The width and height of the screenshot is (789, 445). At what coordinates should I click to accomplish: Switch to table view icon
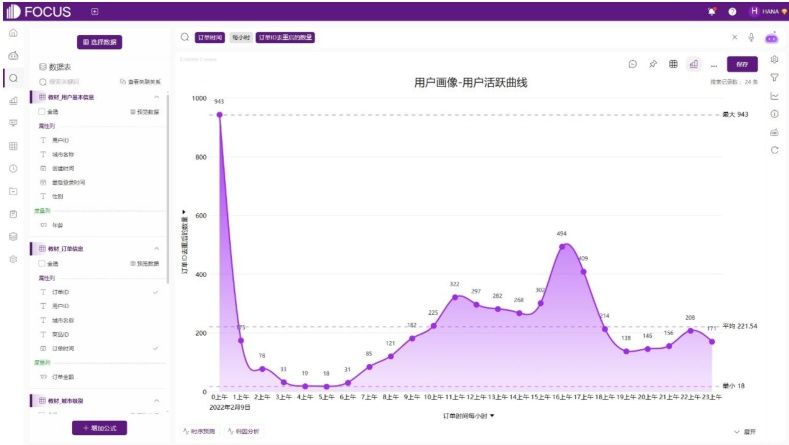pyautogui.click(x=673, y=64)
